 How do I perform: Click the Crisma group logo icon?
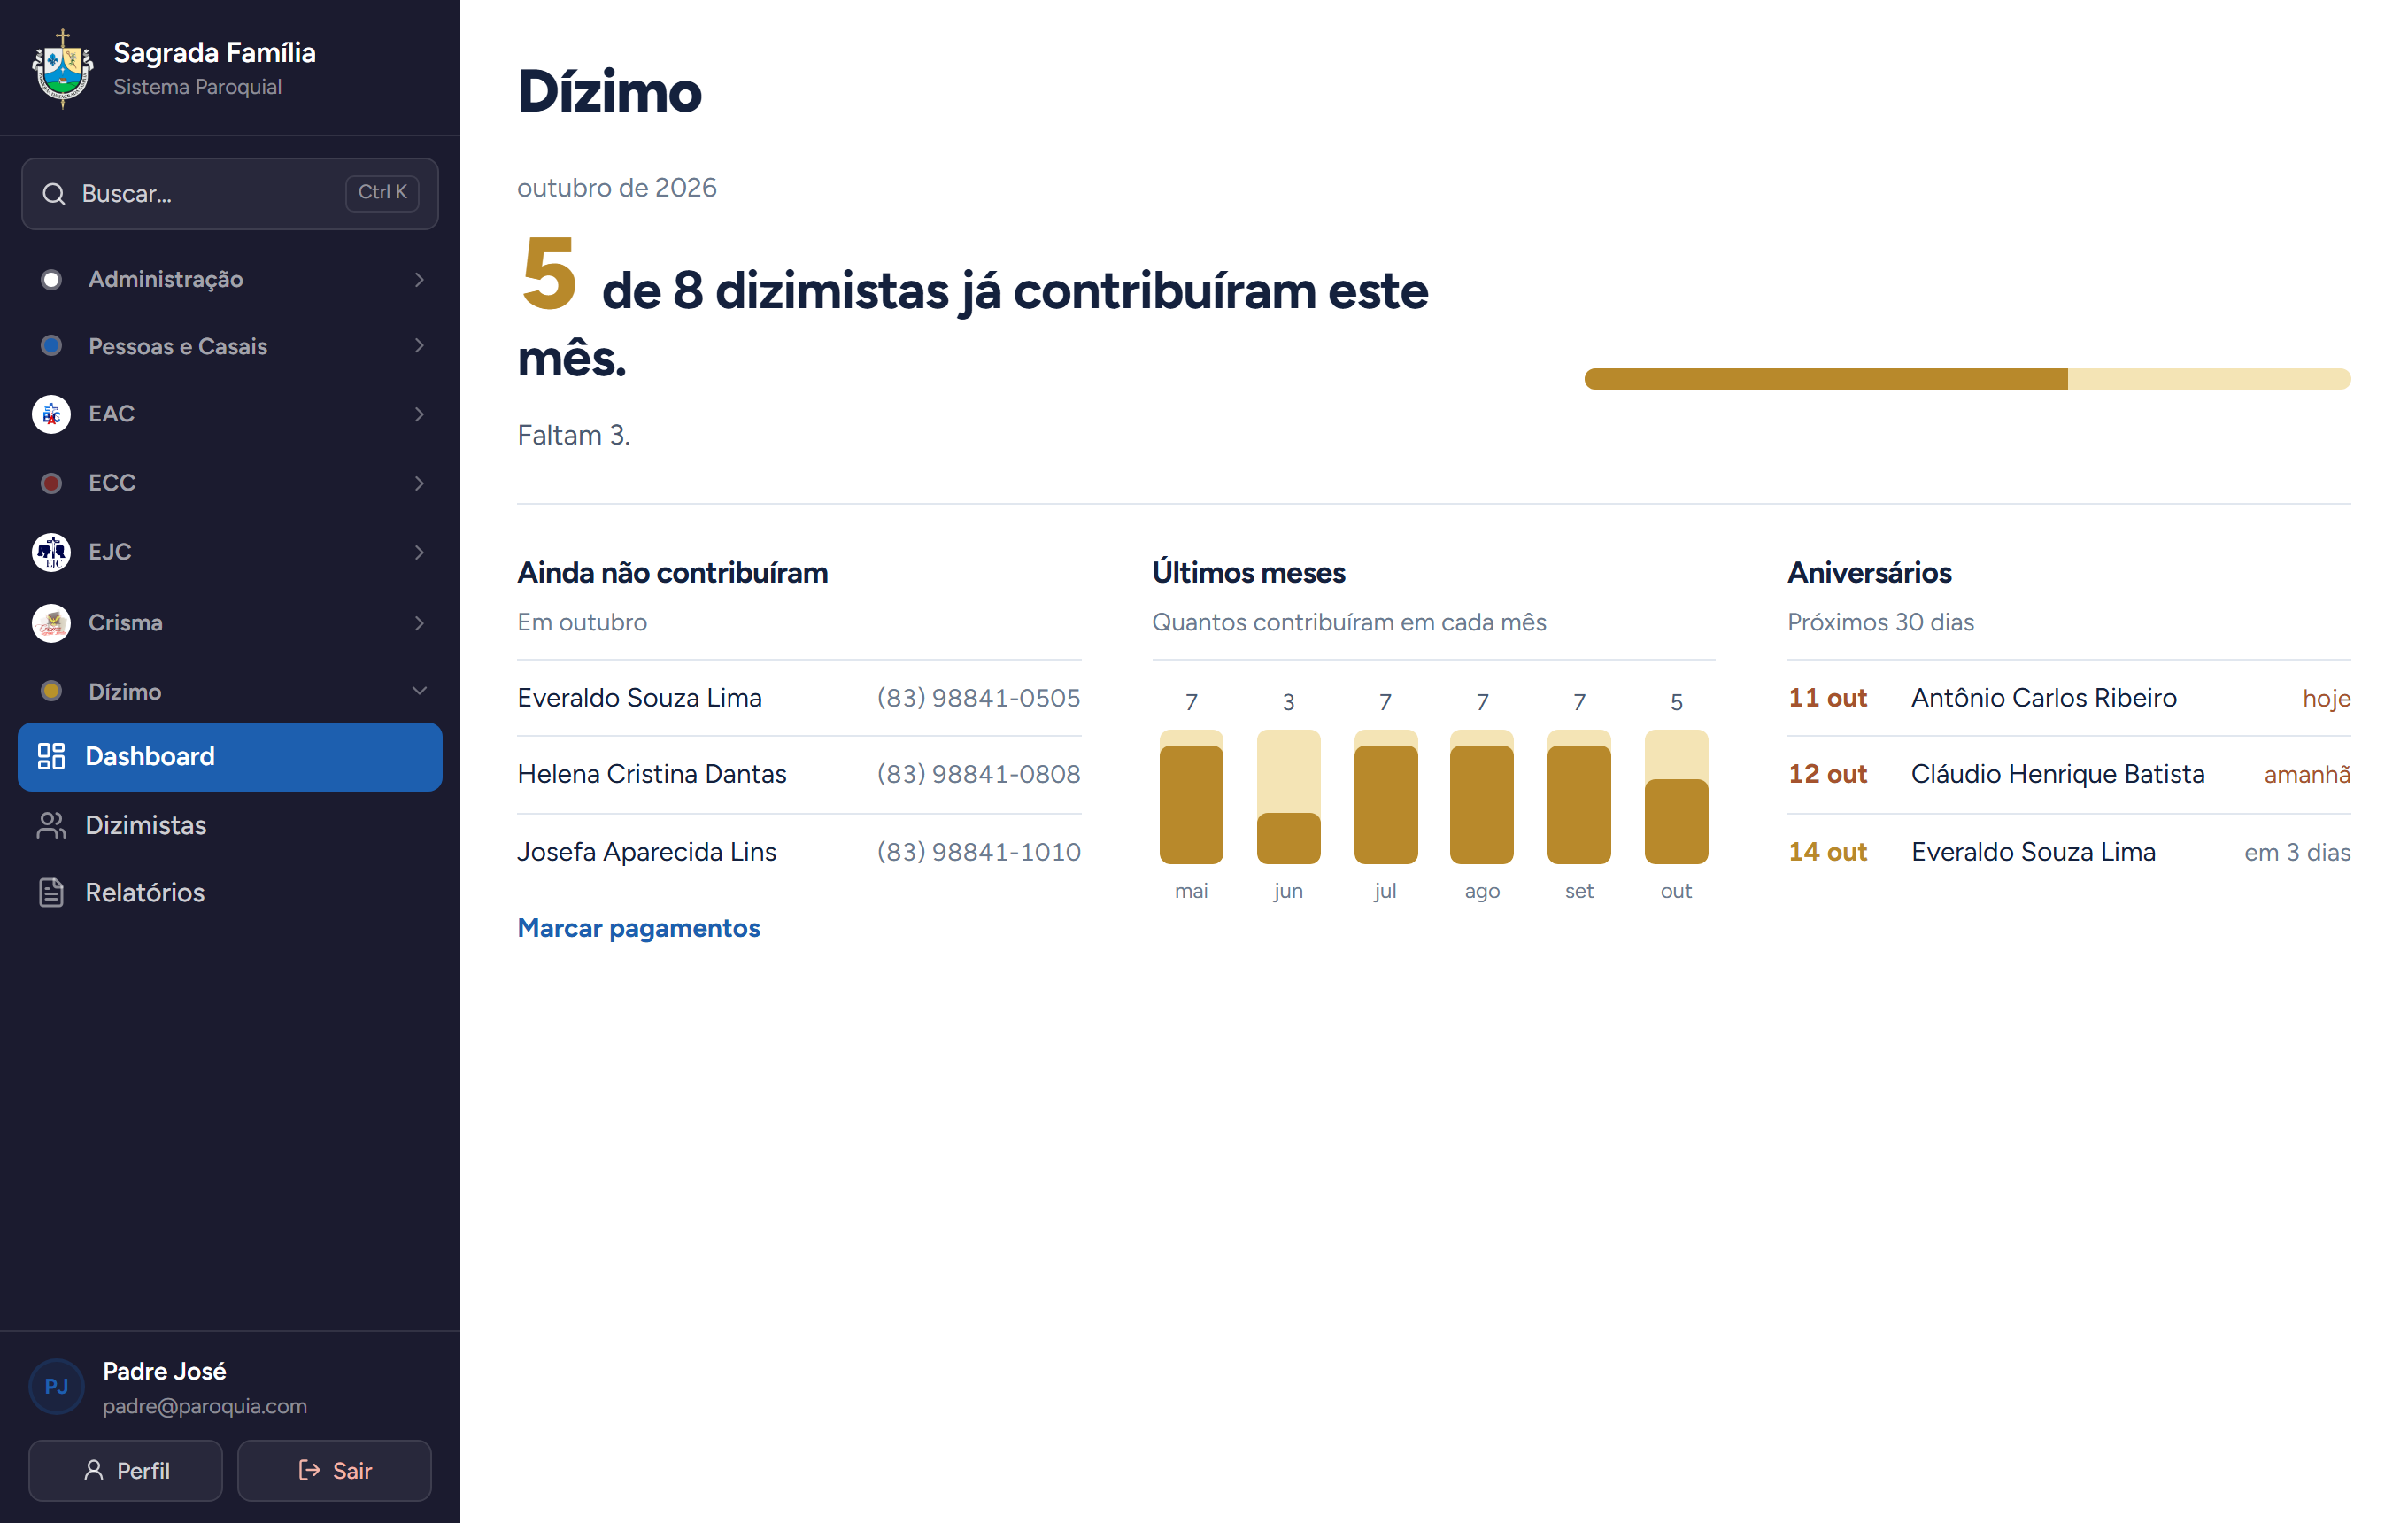click(x=51, y=623)
